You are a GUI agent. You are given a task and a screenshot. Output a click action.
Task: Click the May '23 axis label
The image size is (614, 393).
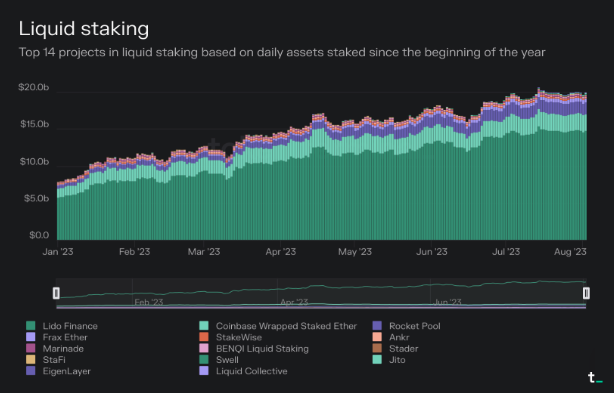pos(355,252)
